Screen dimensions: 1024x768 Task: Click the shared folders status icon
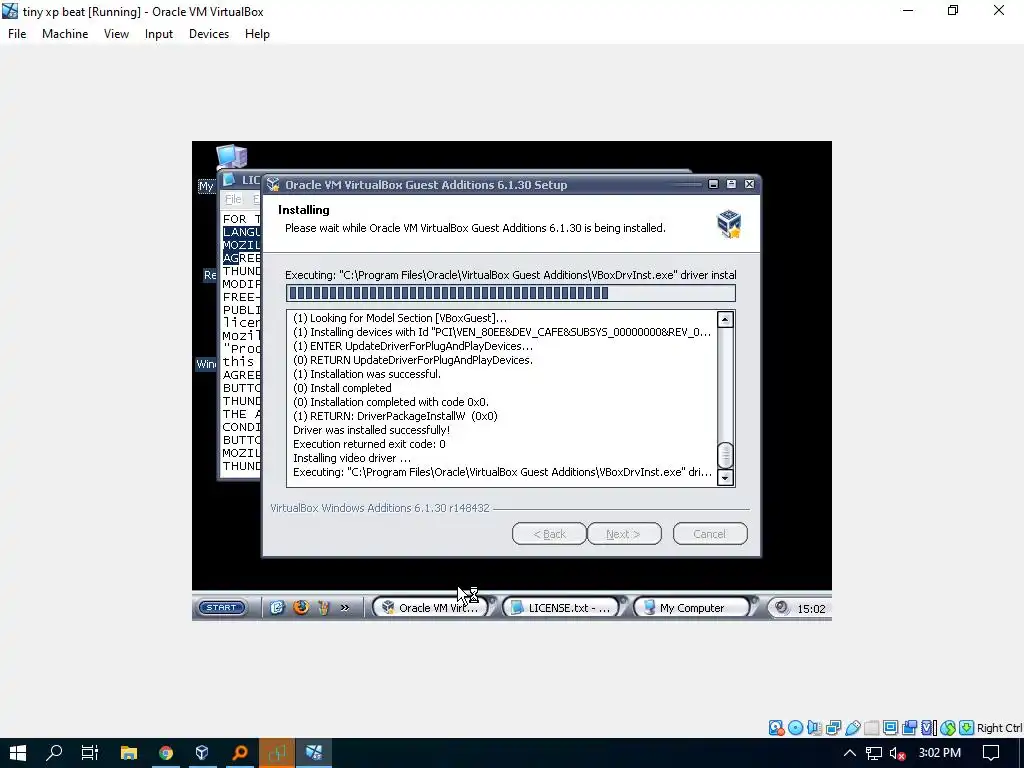click(x=871, y=728)
